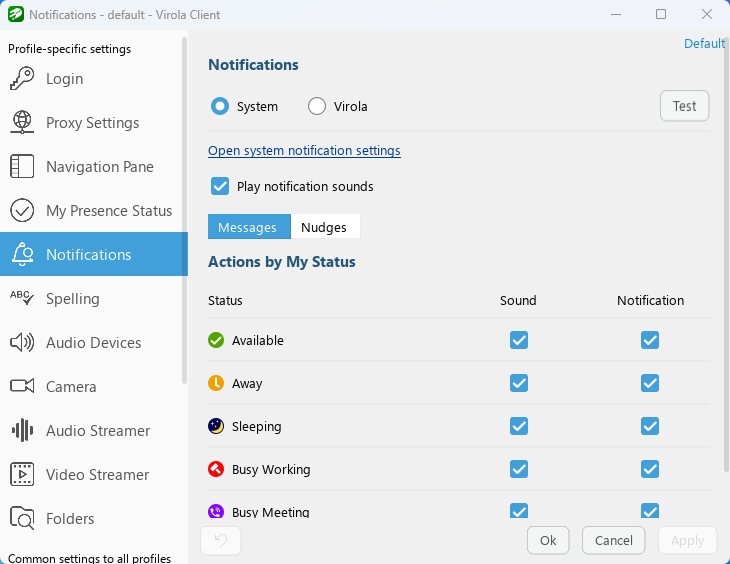Image resolution: width=730 pixels, height=564 pixels.
Task: Click the Cancel button
Action: click(614, 540)
